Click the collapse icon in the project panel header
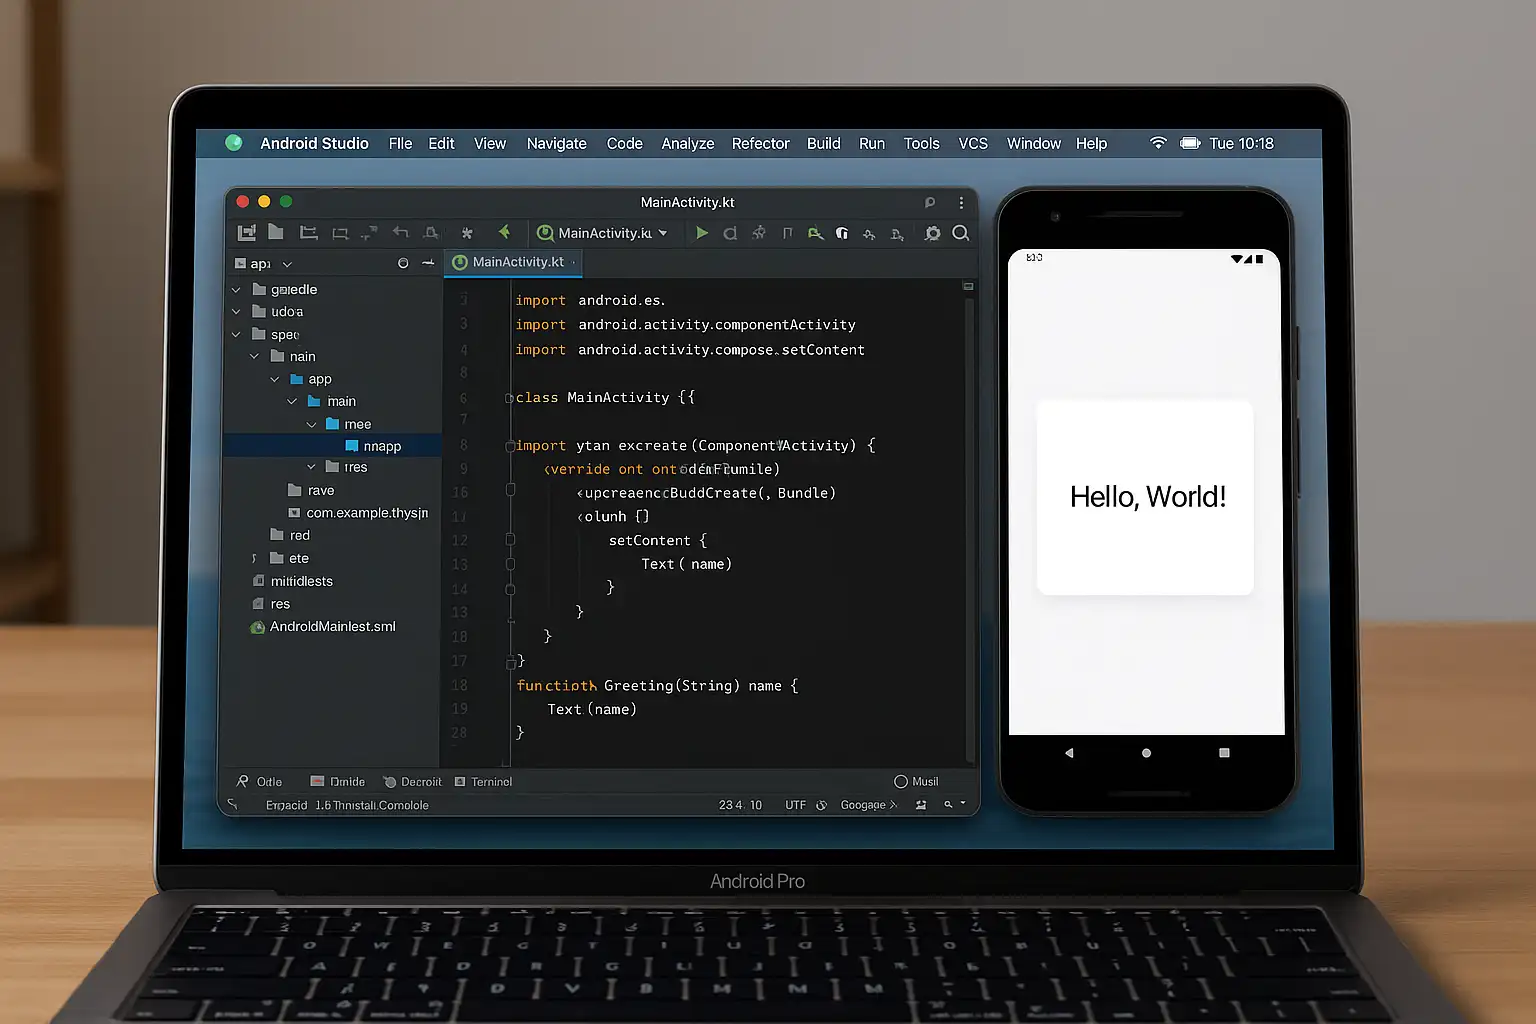This screenshot has height=1024, width=1536. coord(428,263)
